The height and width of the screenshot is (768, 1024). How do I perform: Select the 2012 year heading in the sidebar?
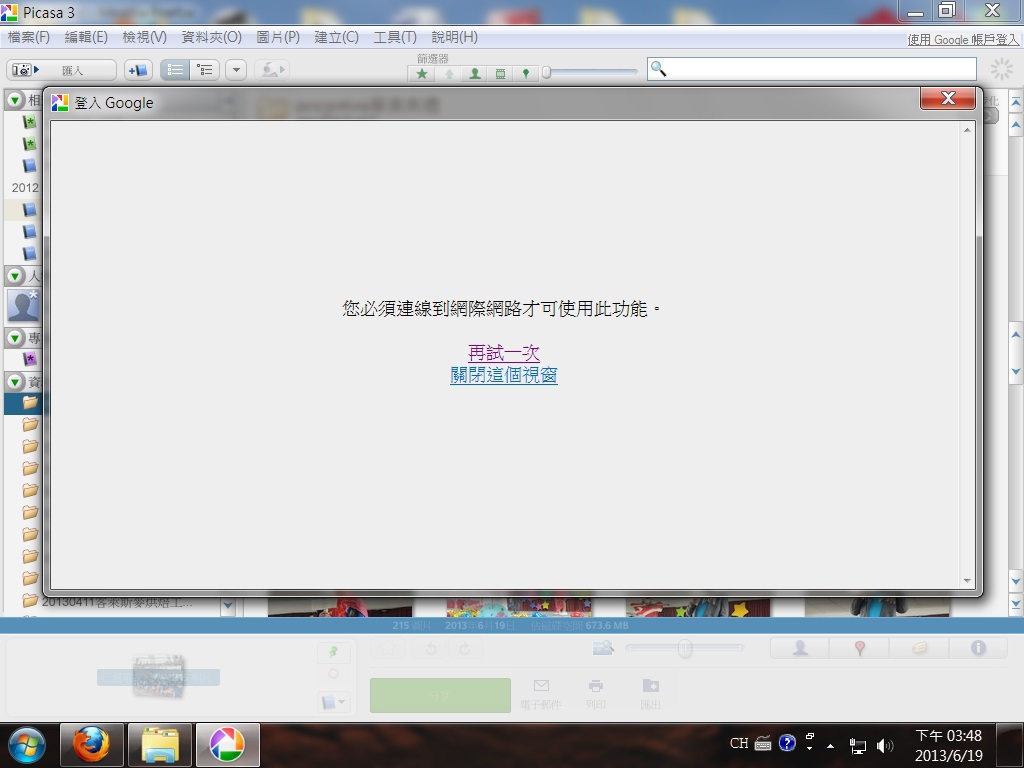(x=25, y=187)
